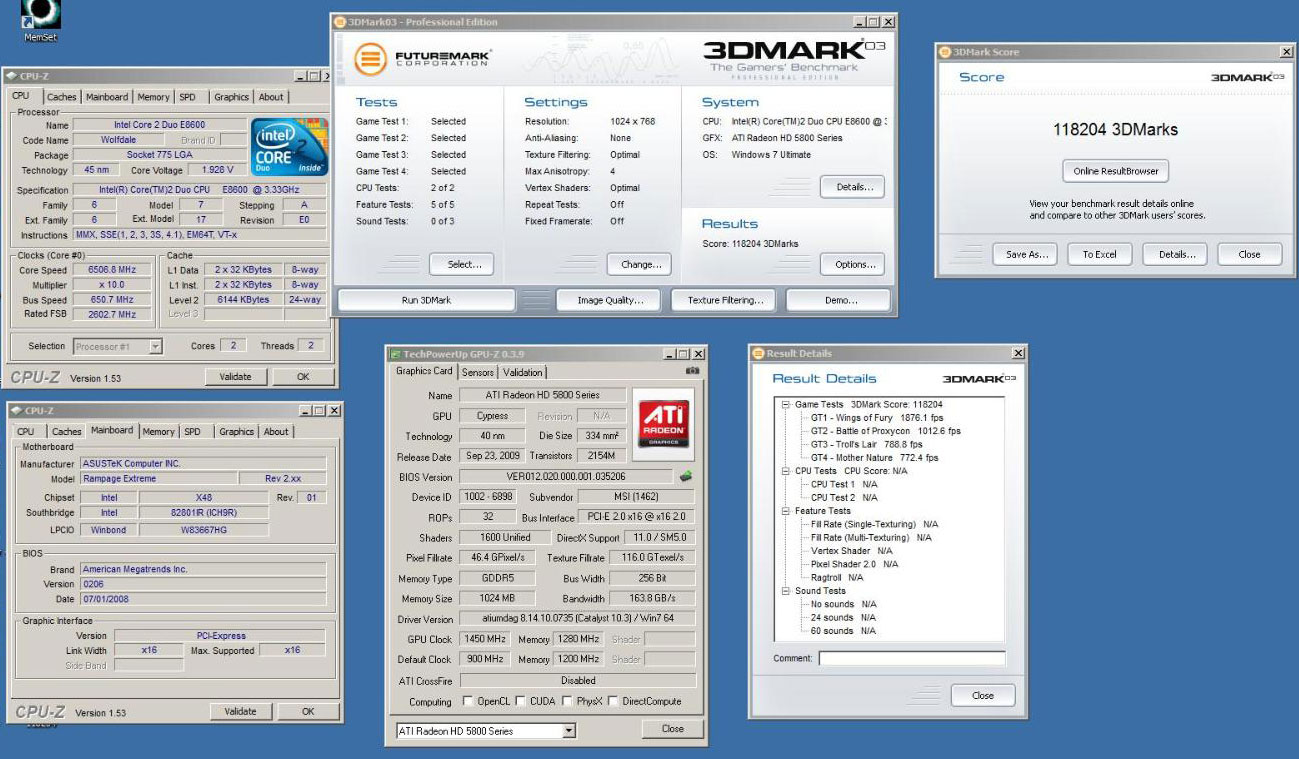The height and width of the screenshot is (759, 1299).
Task: Click the Comment input field
Action: [911, 658]
